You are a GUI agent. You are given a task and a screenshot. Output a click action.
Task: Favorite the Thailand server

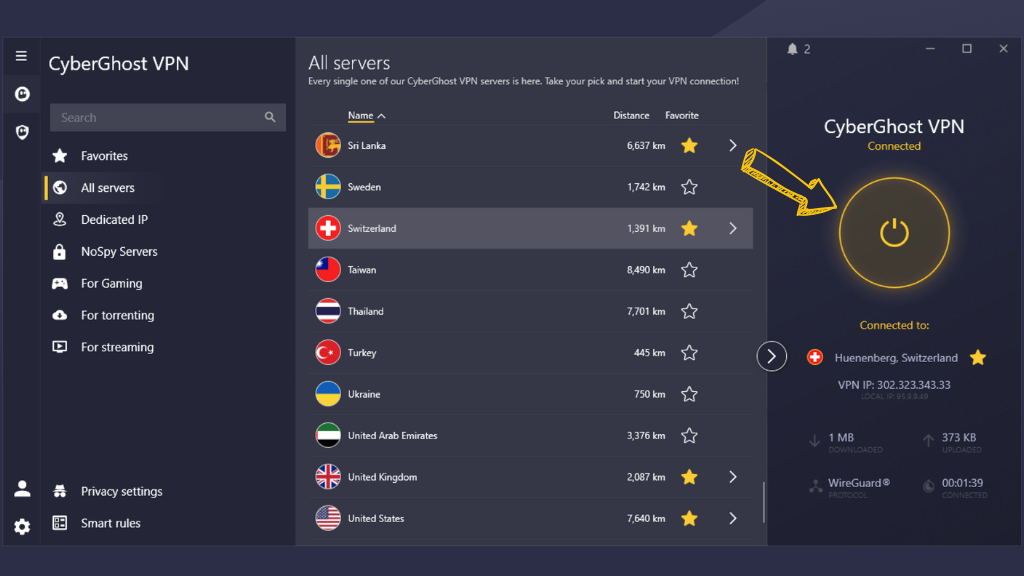(689, 311)
